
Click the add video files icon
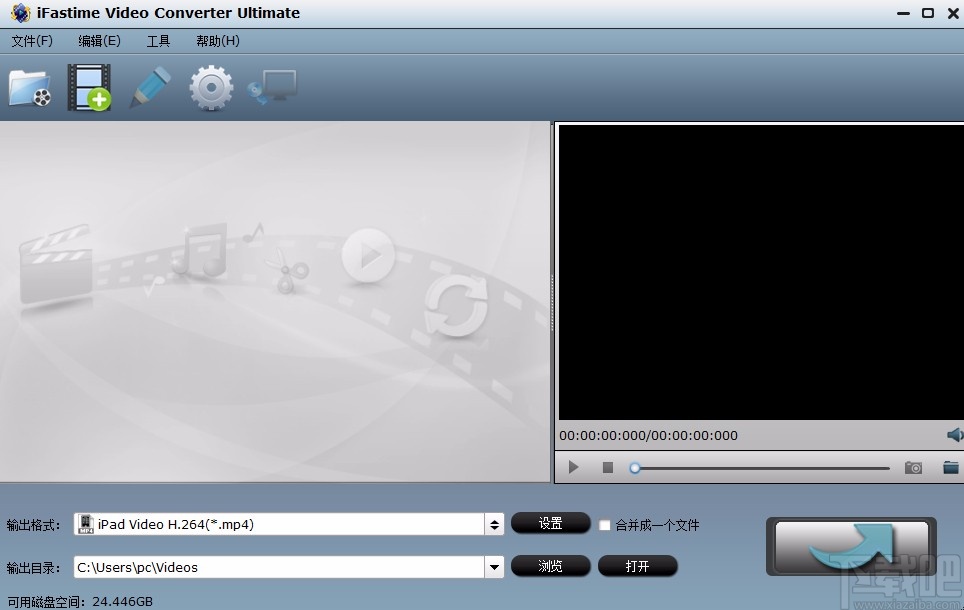pos(89,87)
